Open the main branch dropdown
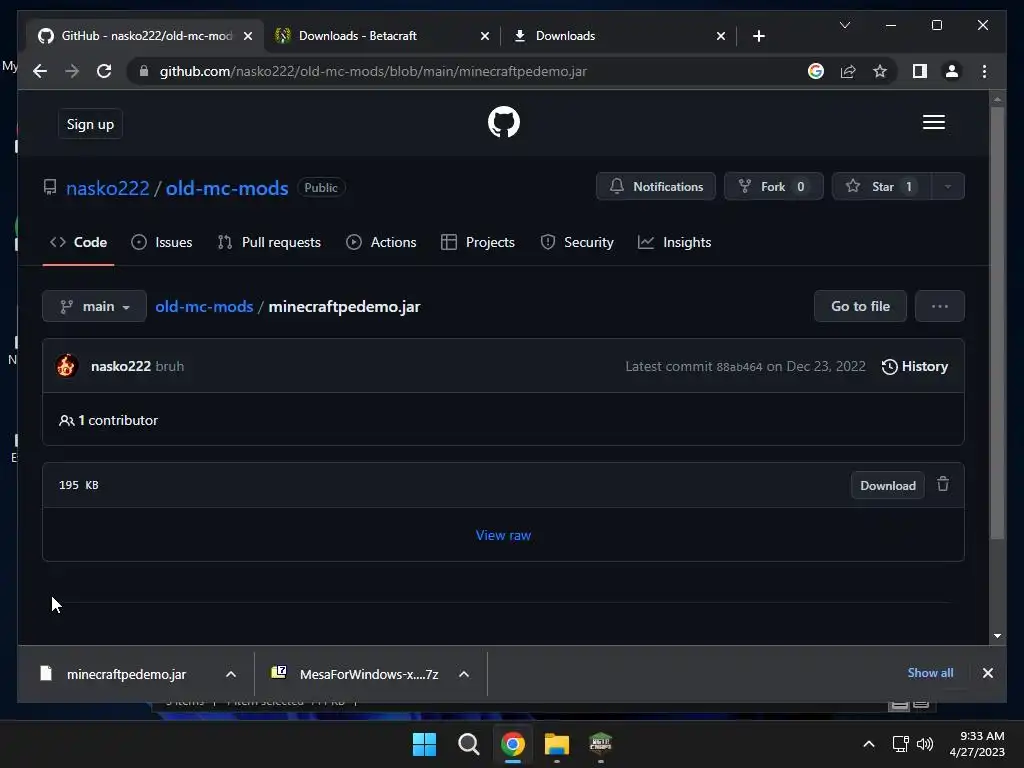The image size is (1024, 768). pyautogui.click(x=94, y=306)
